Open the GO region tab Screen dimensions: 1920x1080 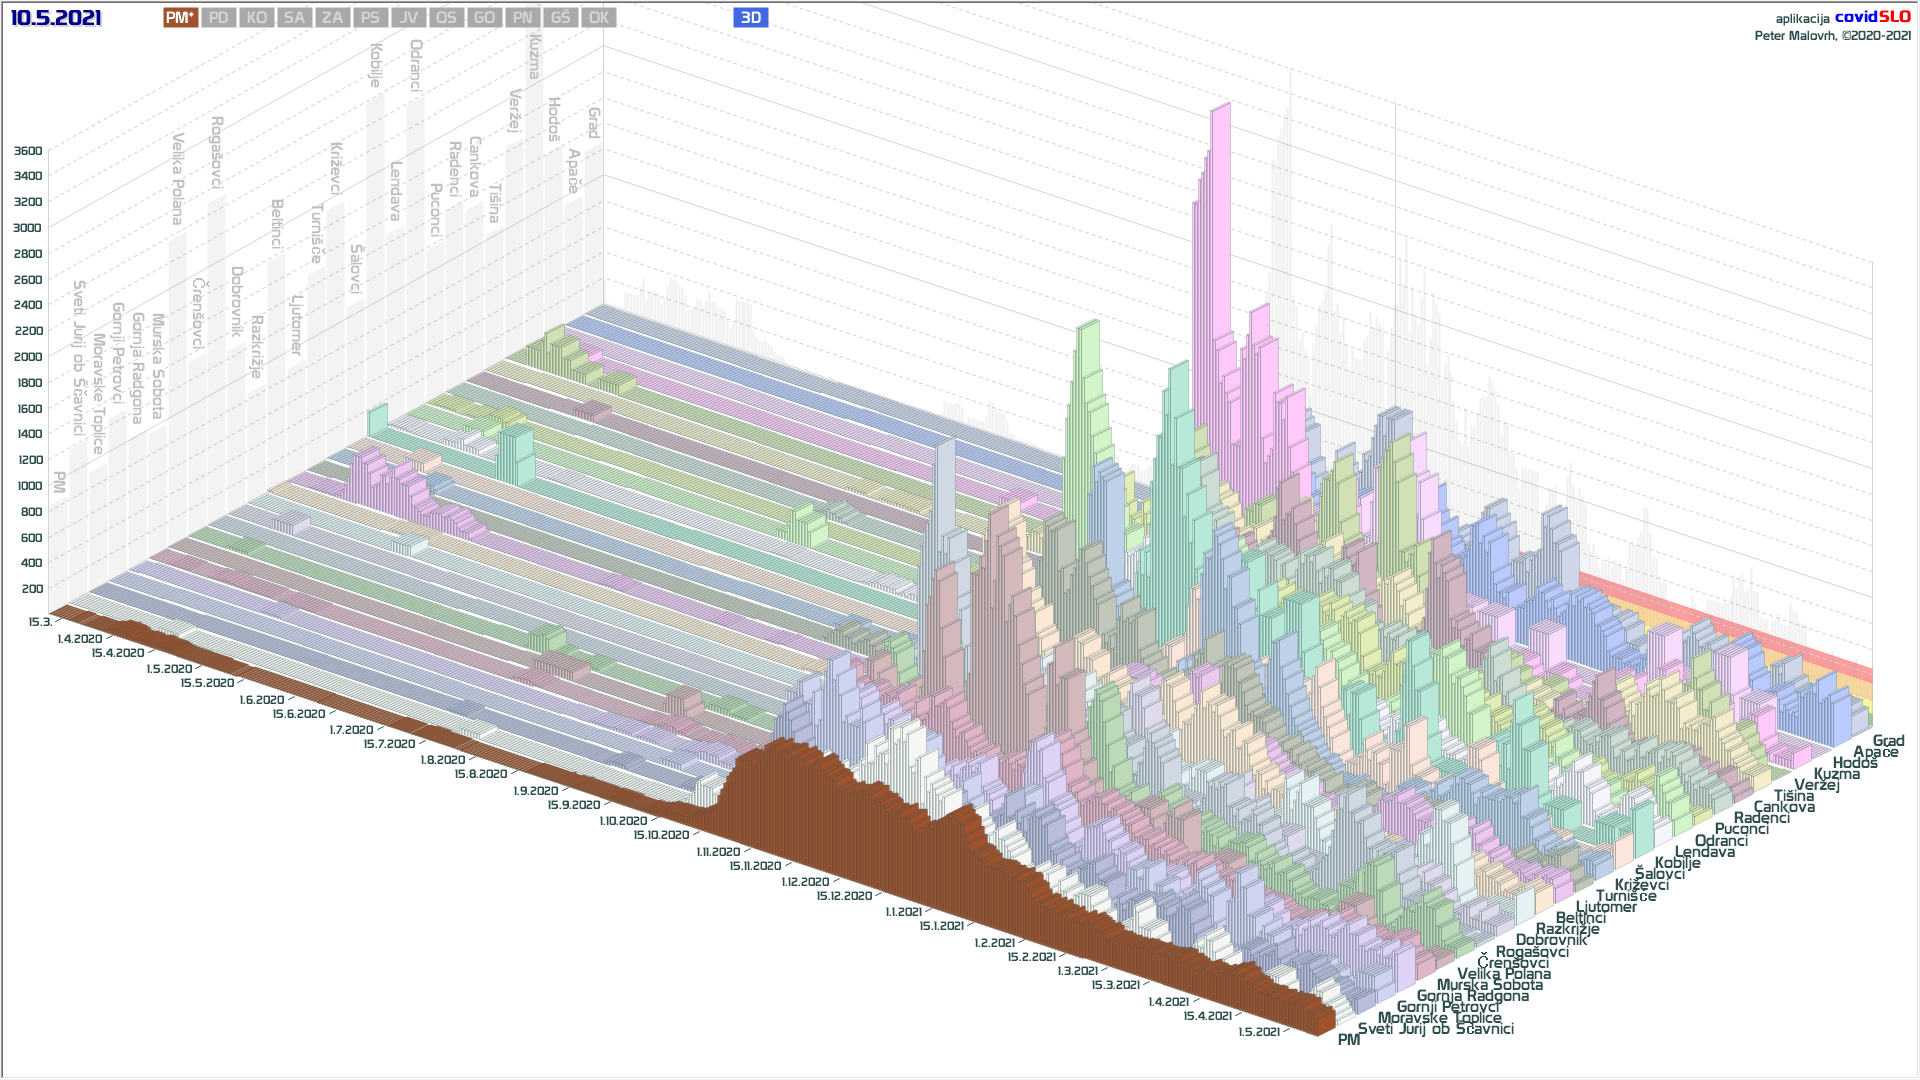[484, 18]
